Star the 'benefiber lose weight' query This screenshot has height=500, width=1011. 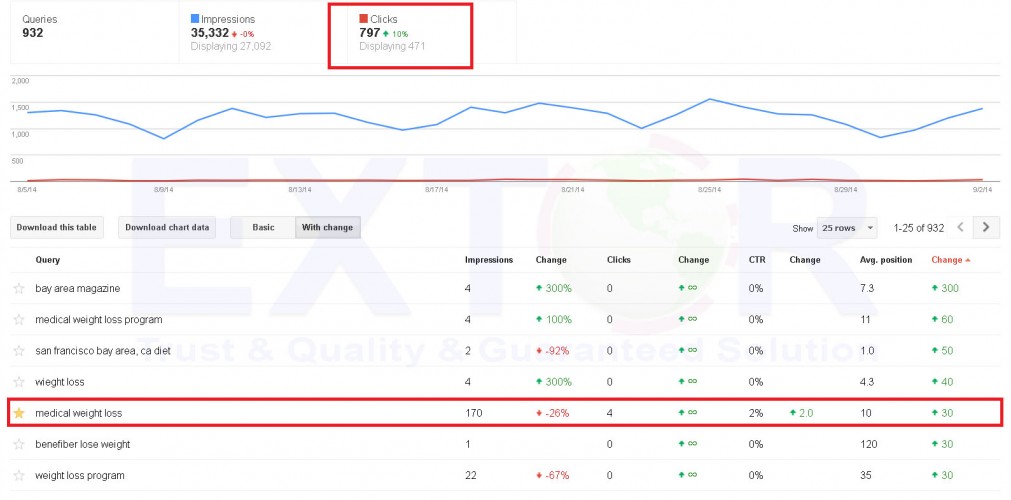[18, 444]
